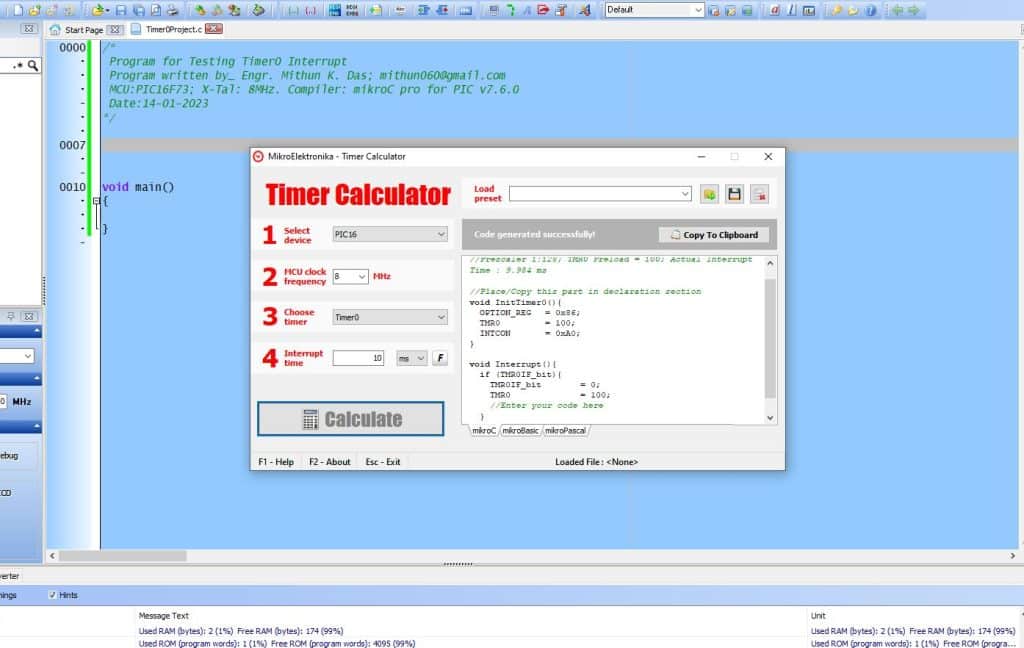Click the generated code scrollbar down arrow
Image resolution: width=1024 pixels, height=648 pixels.
tap(770, 418)
